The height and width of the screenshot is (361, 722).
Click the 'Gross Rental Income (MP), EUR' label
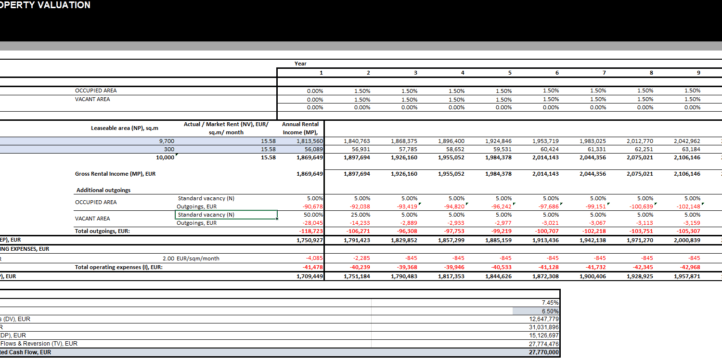click(115, 174)
